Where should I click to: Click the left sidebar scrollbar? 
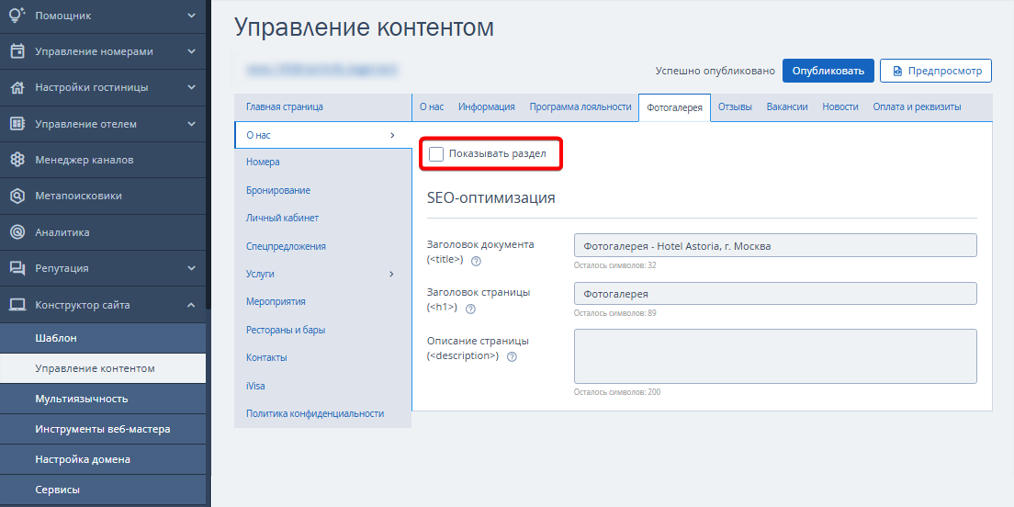(208, 155)
